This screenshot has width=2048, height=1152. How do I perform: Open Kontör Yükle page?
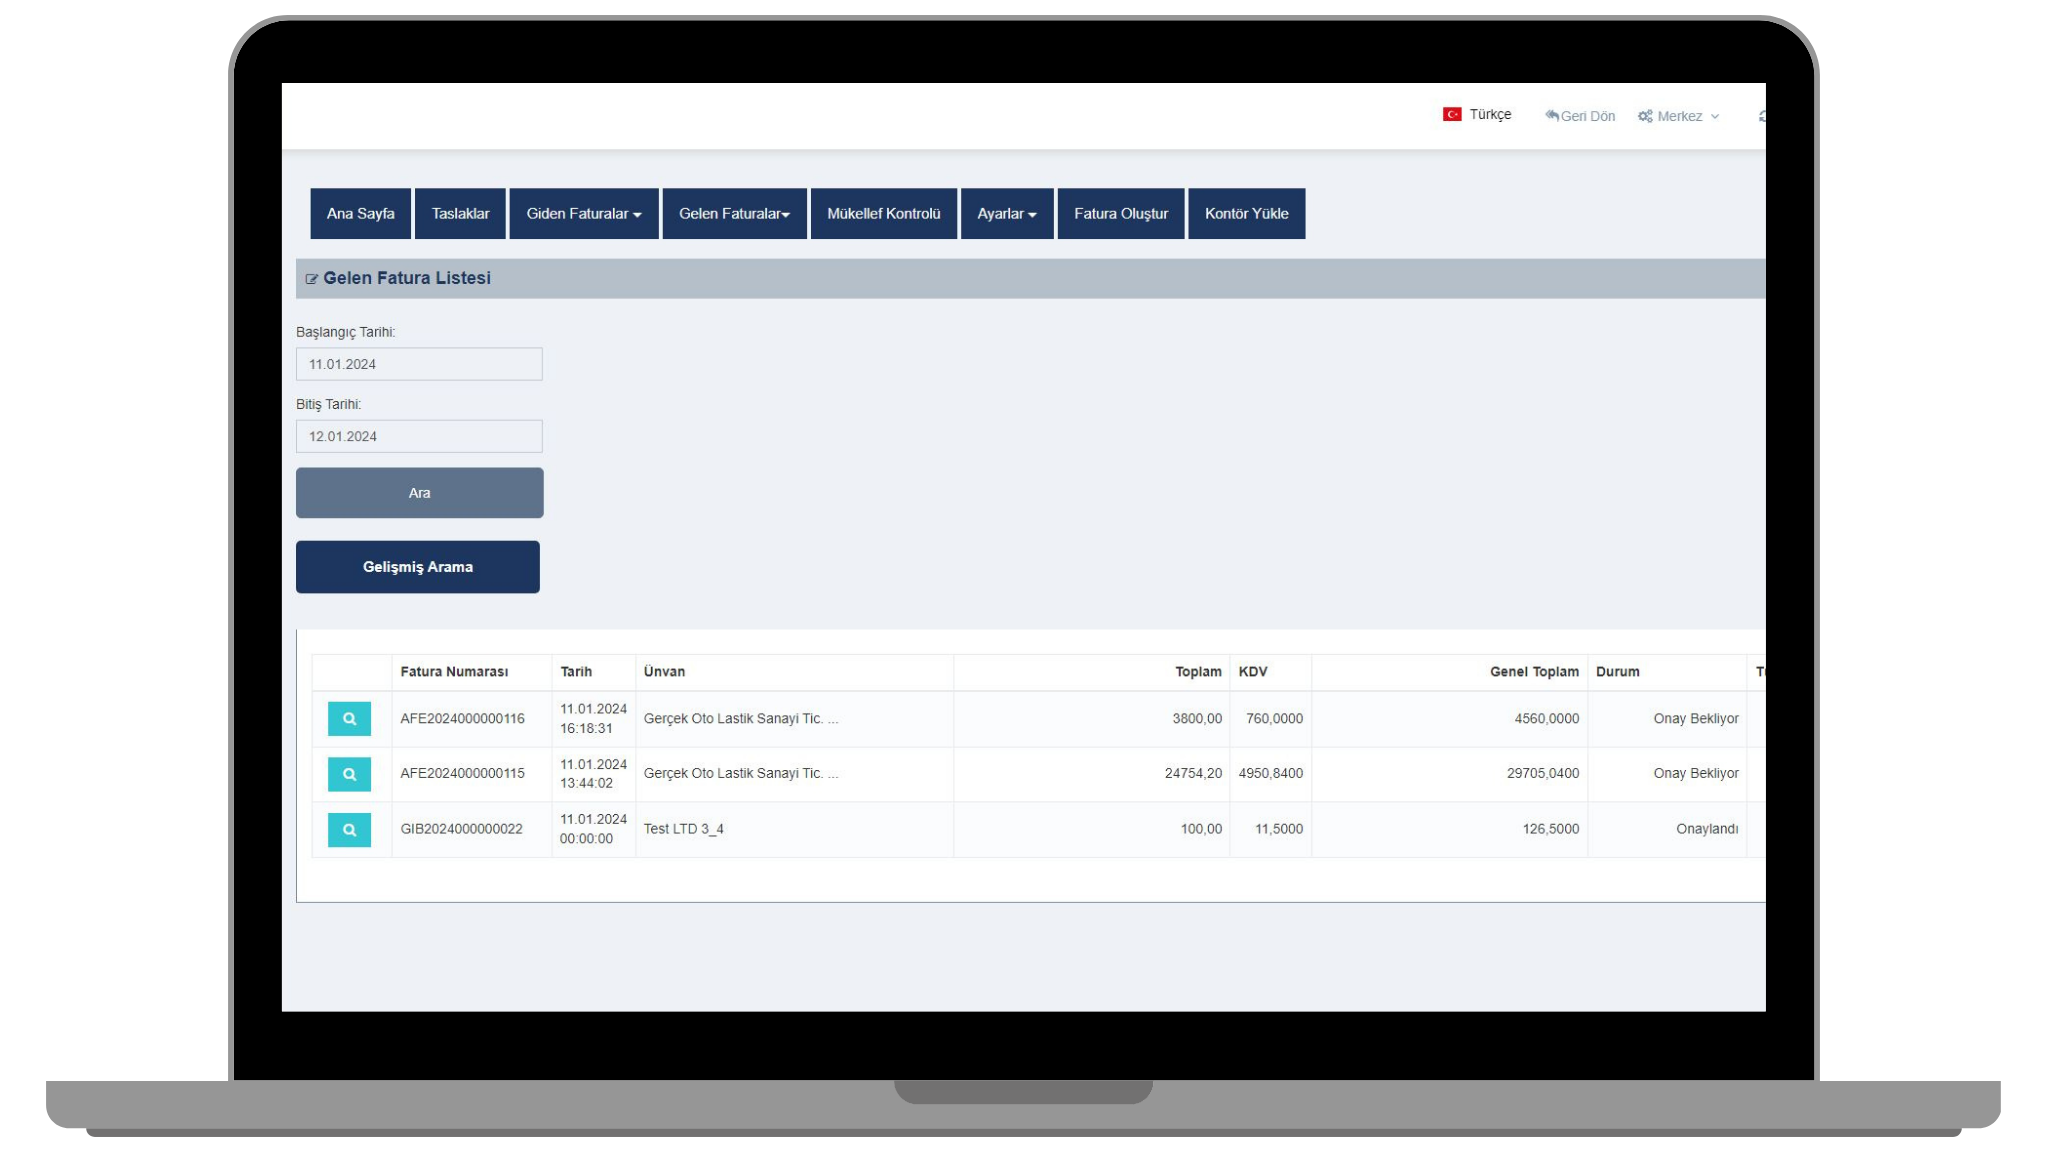(x=1247, y=214)
